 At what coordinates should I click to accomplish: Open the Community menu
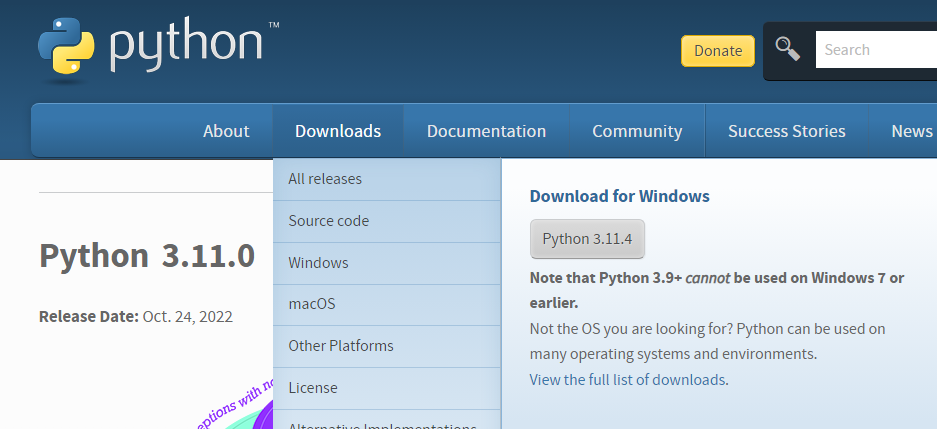point(637,131)
